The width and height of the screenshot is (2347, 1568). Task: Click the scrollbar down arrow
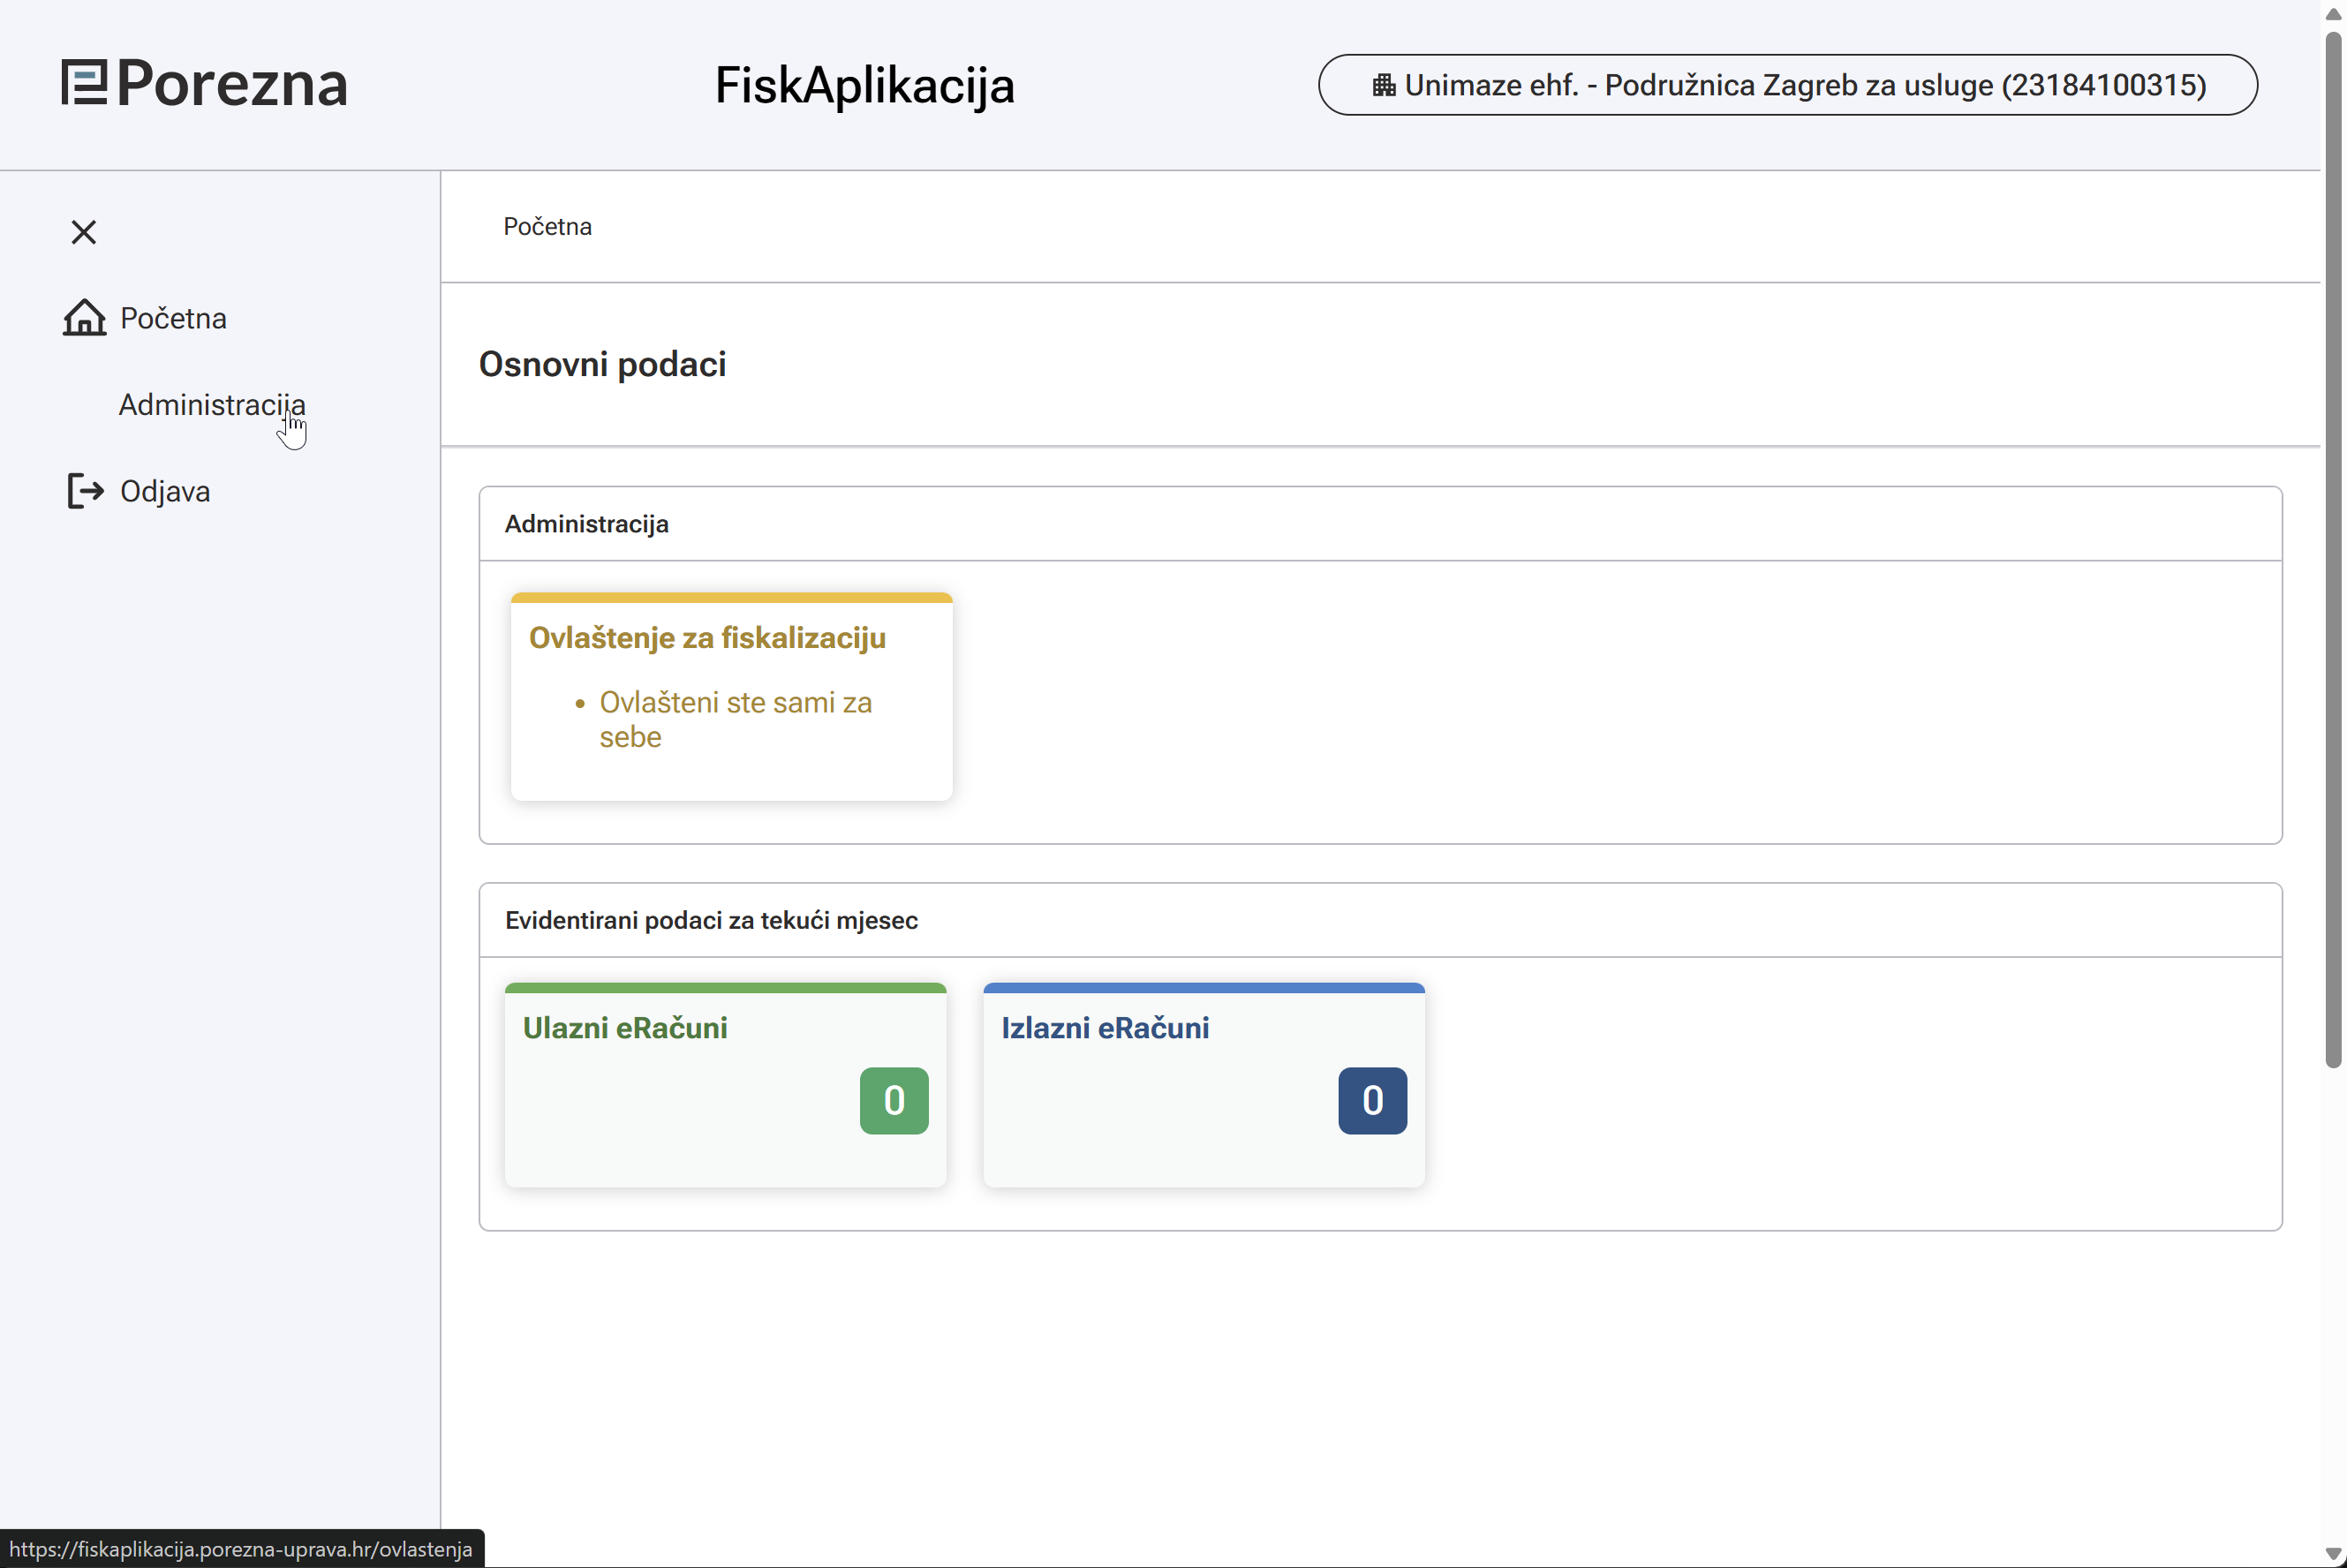[x=2333, y=1553]
